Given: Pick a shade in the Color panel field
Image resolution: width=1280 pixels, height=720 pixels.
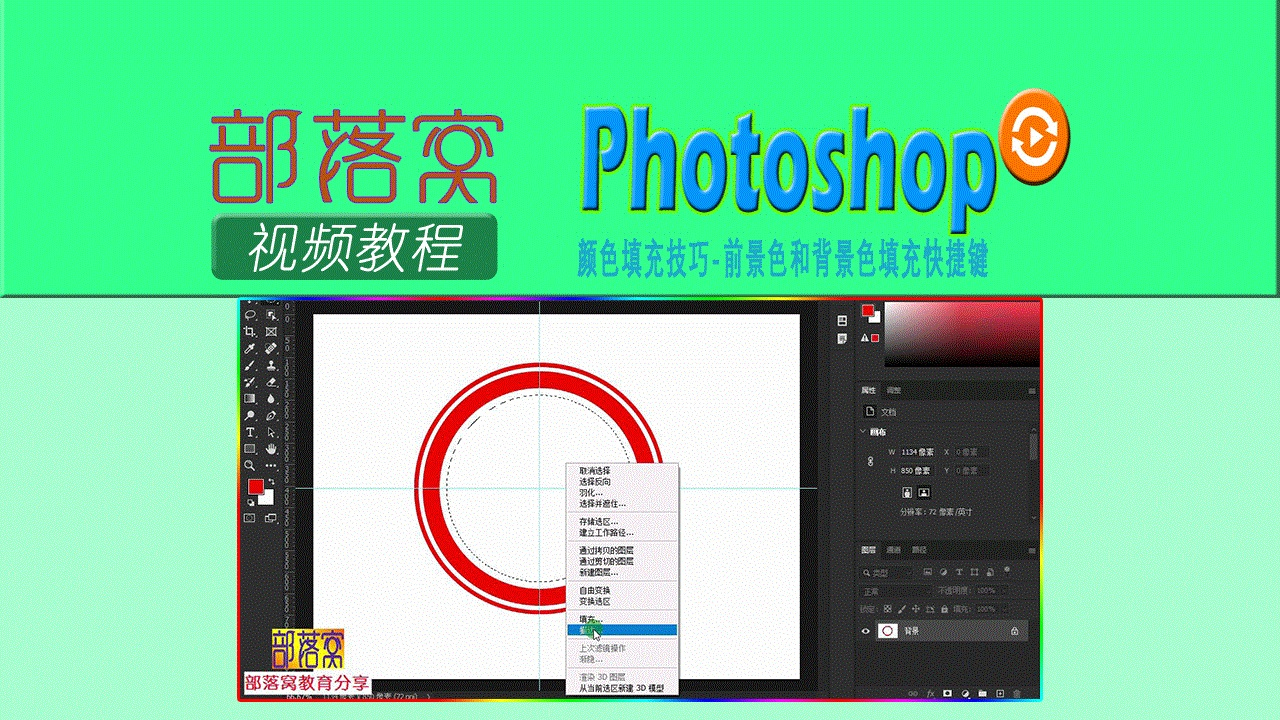Looking at the screenshot, I should (x=960, y=335).
